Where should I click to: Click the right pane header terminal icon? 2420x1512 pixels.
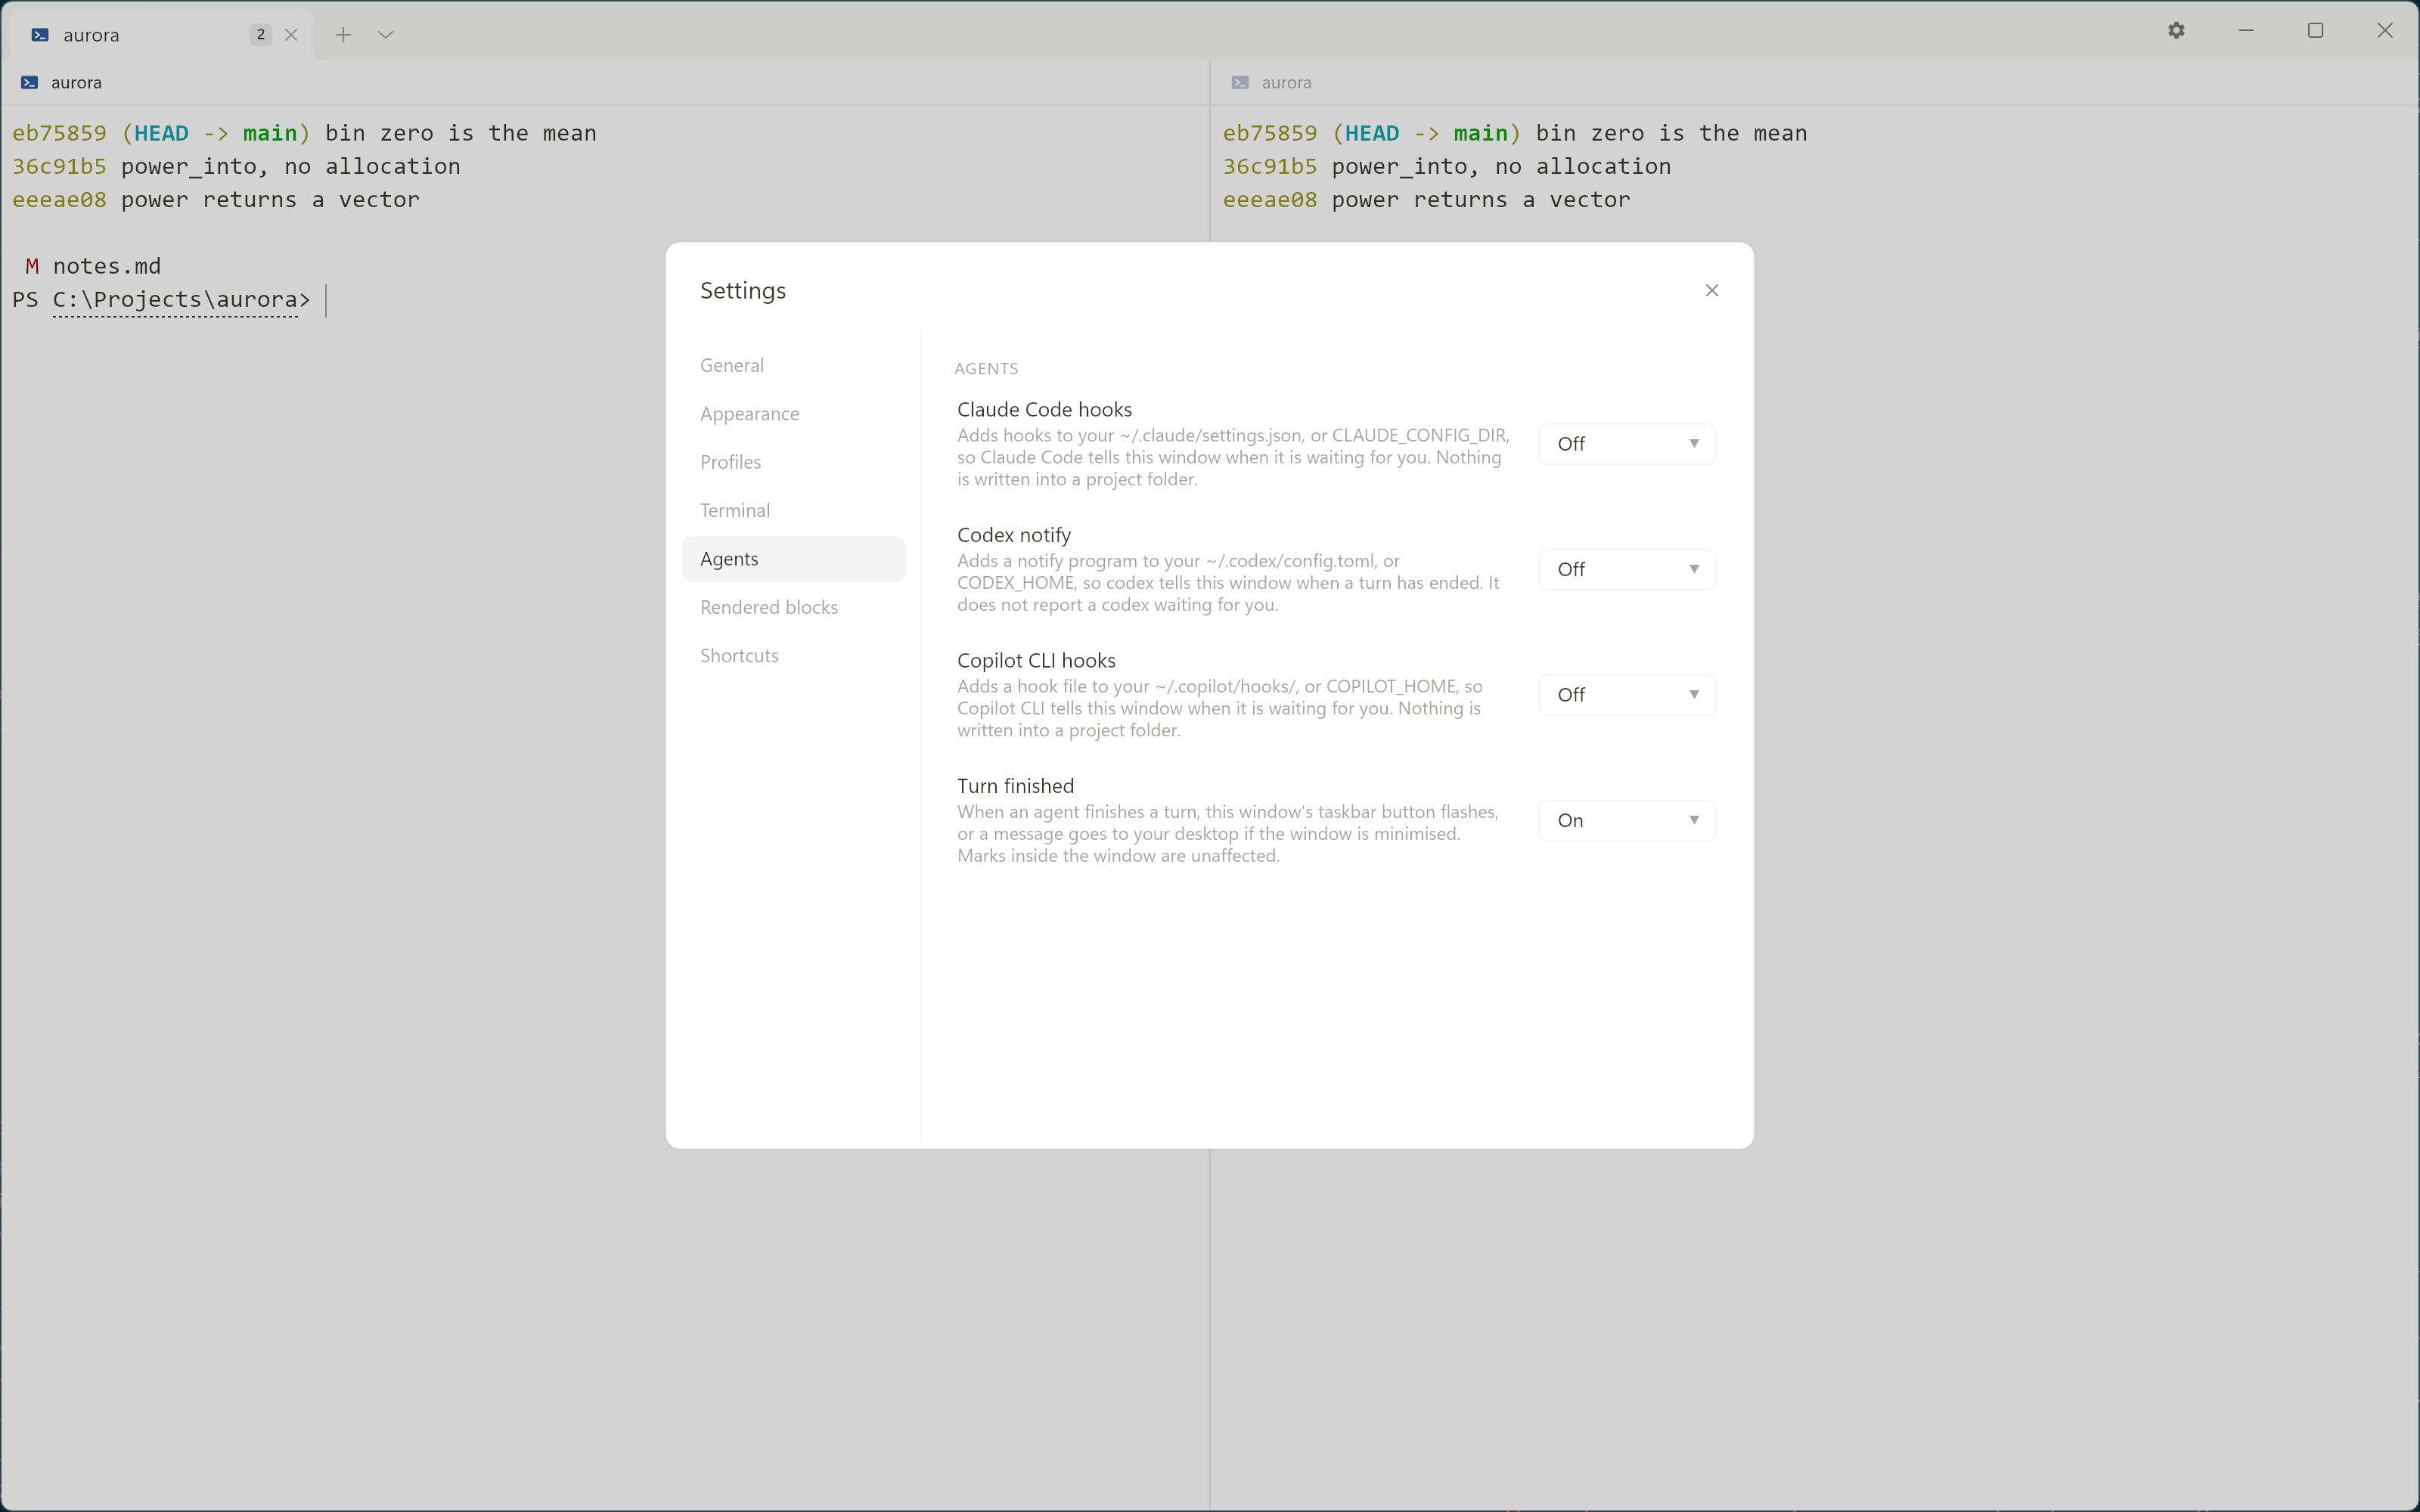pyautogui.click(x=1240, y=83)
